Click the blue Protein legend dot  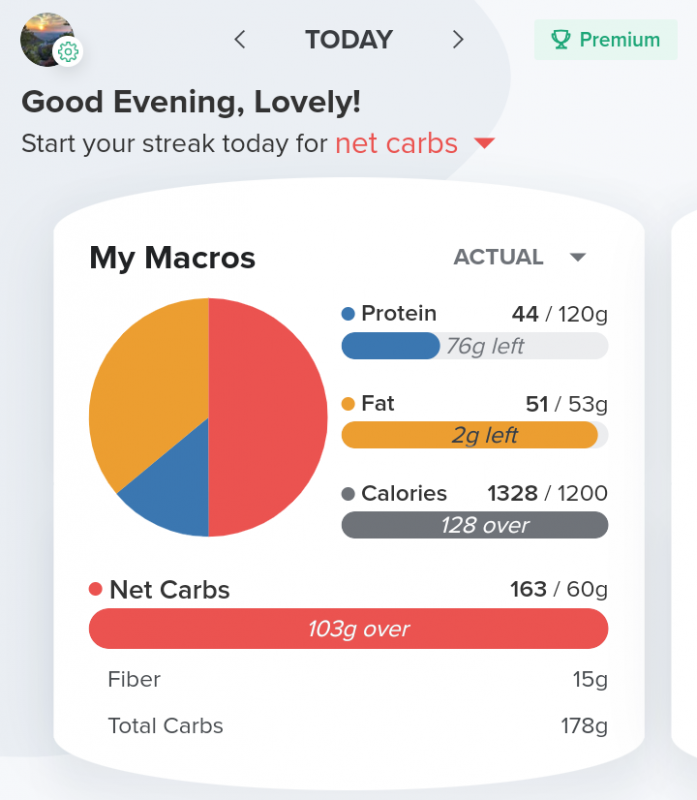click(348, 314)
